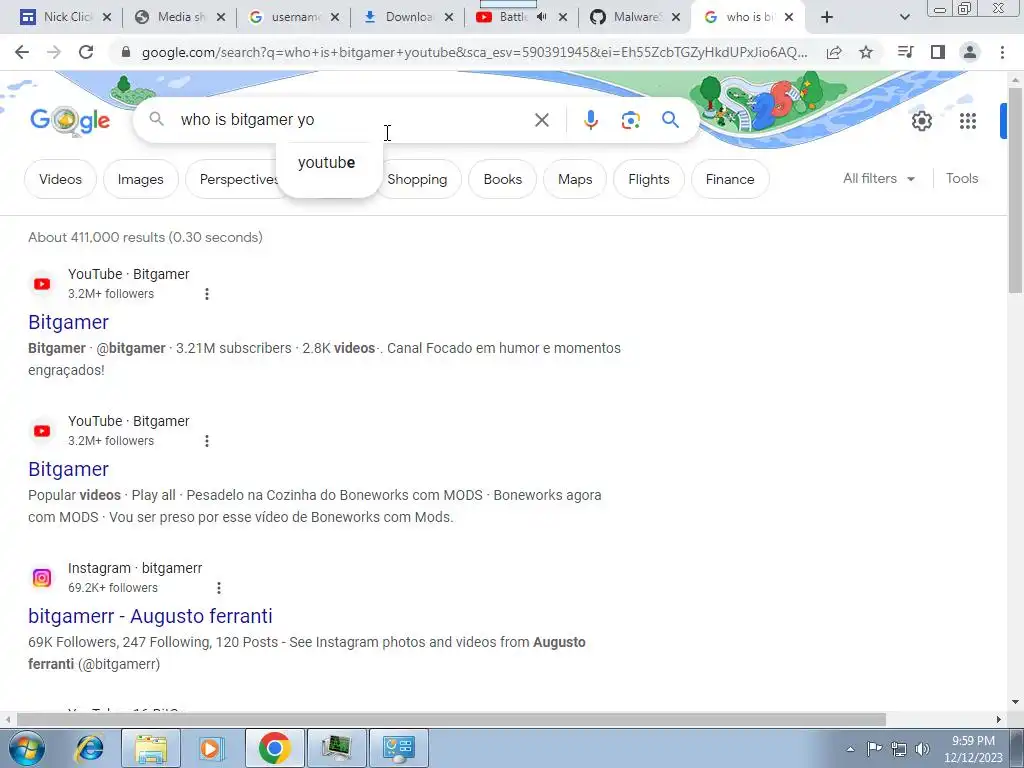Open Action Center flag tray icon

[x=874, y=749]
